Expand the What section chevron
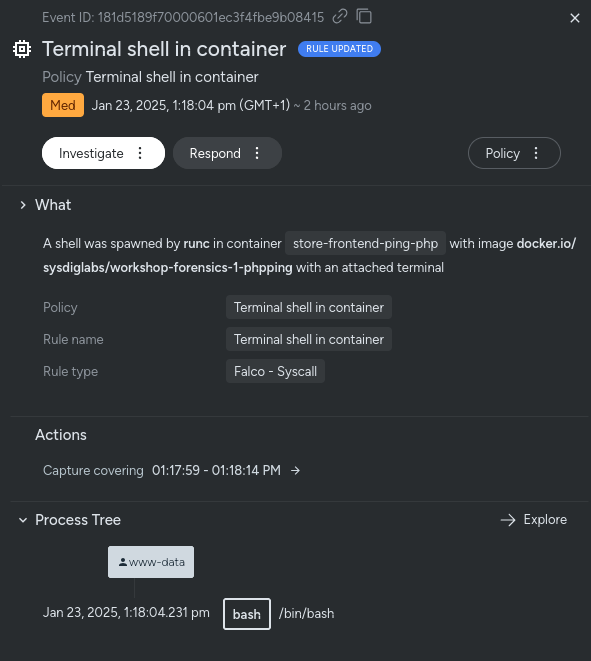This screenshot has width=591, height=661. tap(23, 205)
